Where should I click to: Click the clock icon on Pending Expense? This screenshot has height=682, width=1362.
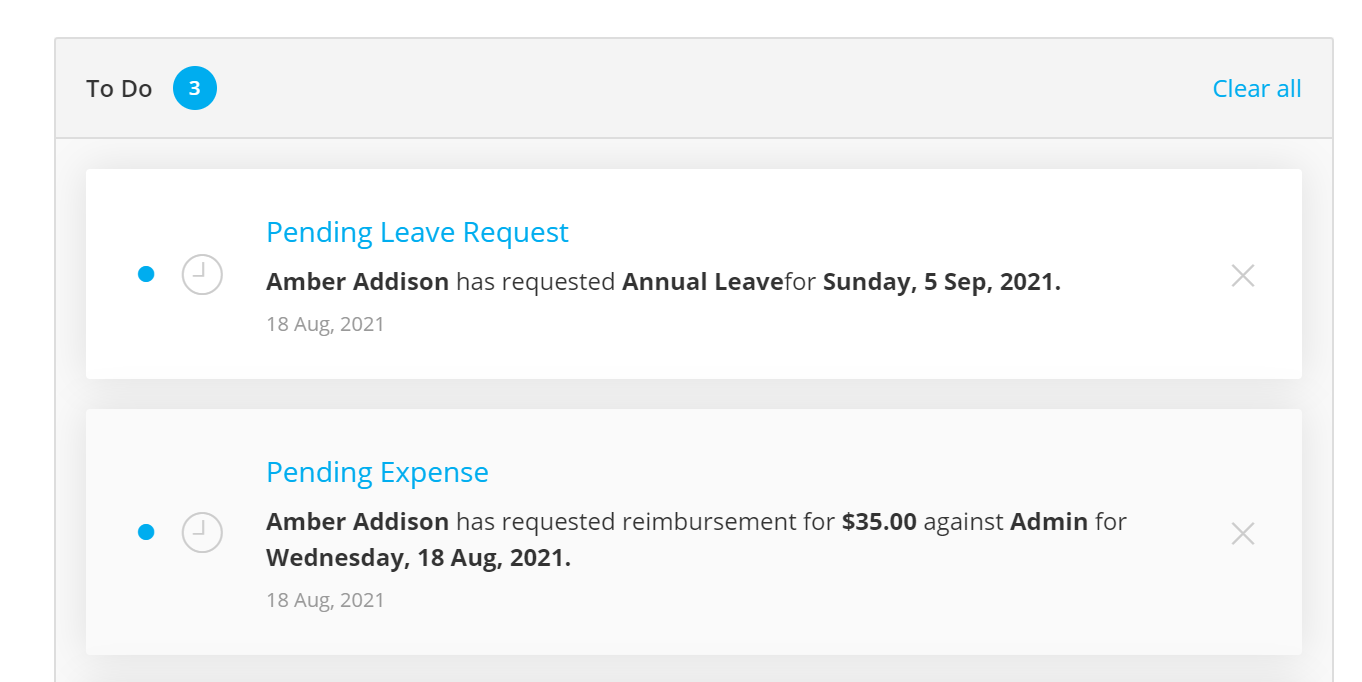202,532
